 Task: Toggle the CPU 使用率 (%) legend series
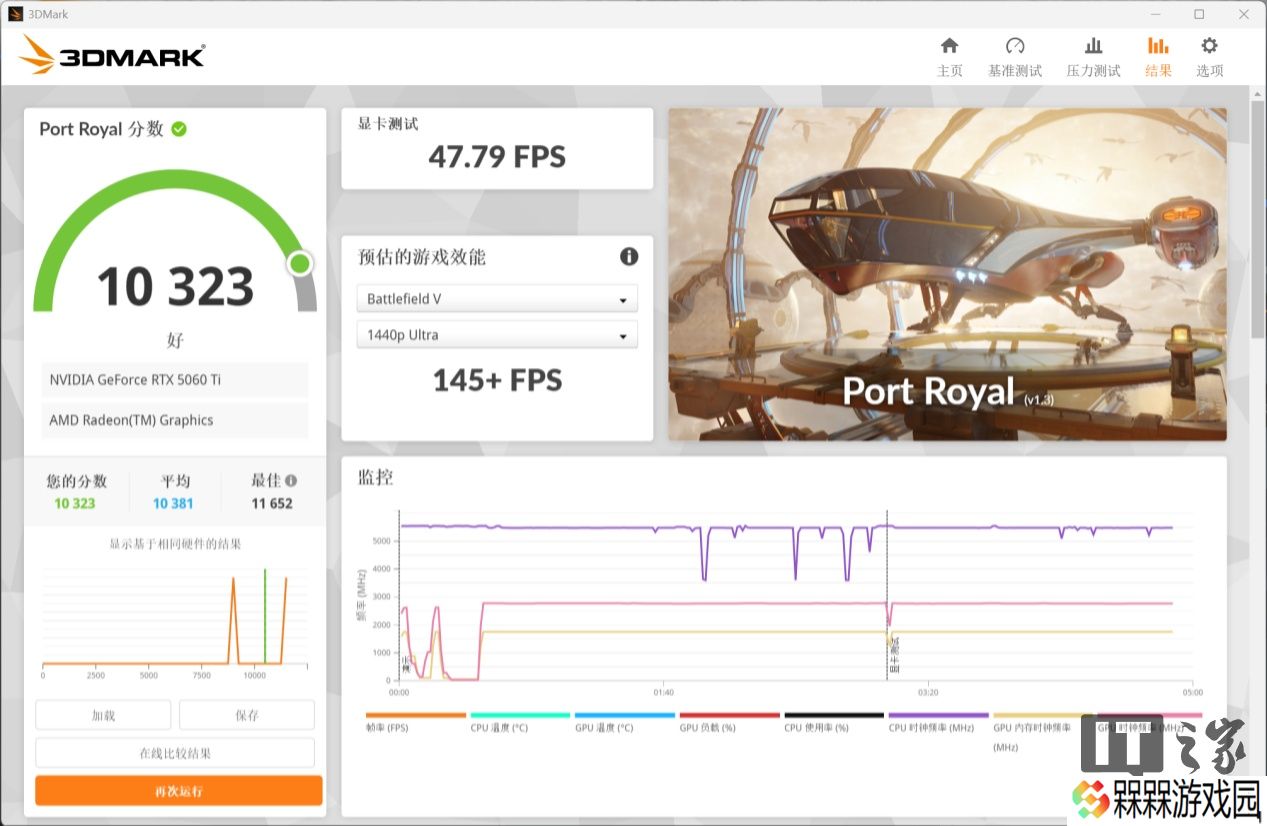pyautogui.click(x=834, y=722)
